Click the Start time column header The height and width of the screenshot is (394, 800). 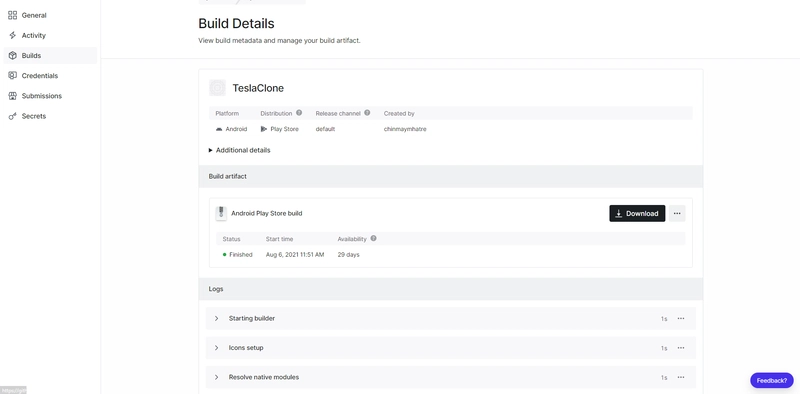280,239
